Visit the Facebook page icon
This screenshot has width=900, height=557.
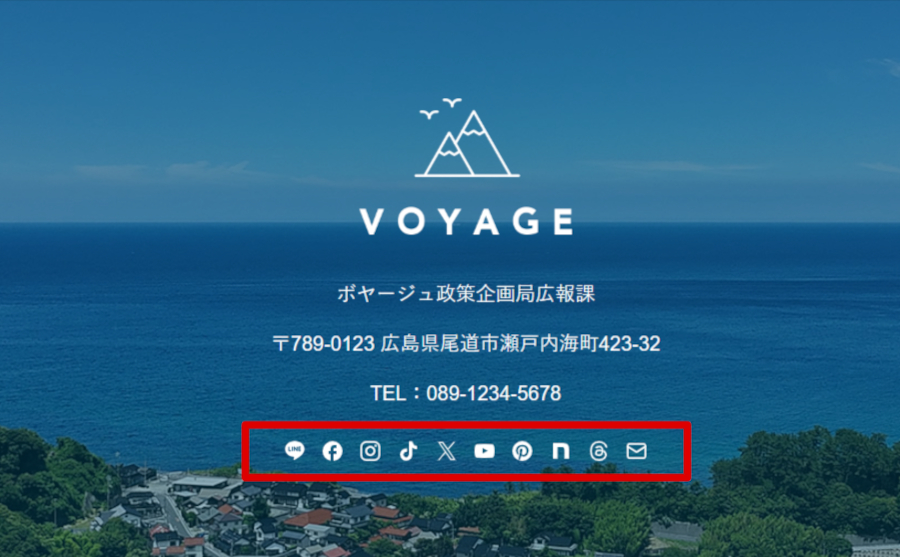[x=332, y=451]
